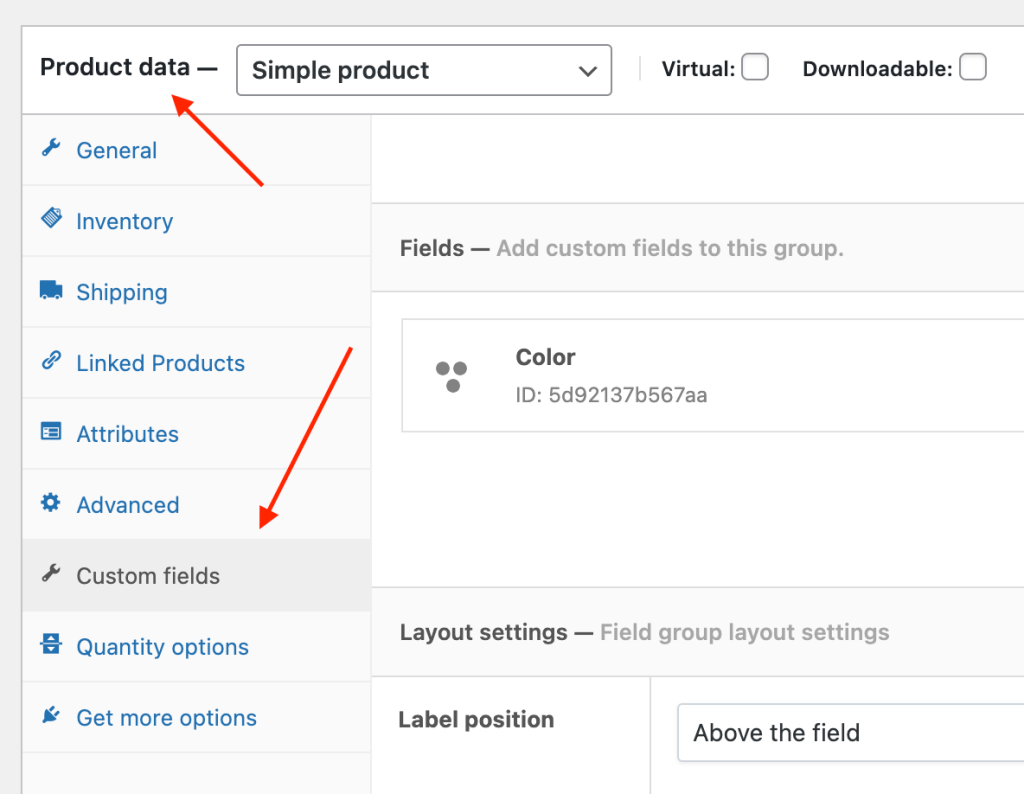Select the General wrench icon
The width and height of the screenshot is (1024, 794).
click(x=53, y=150)
